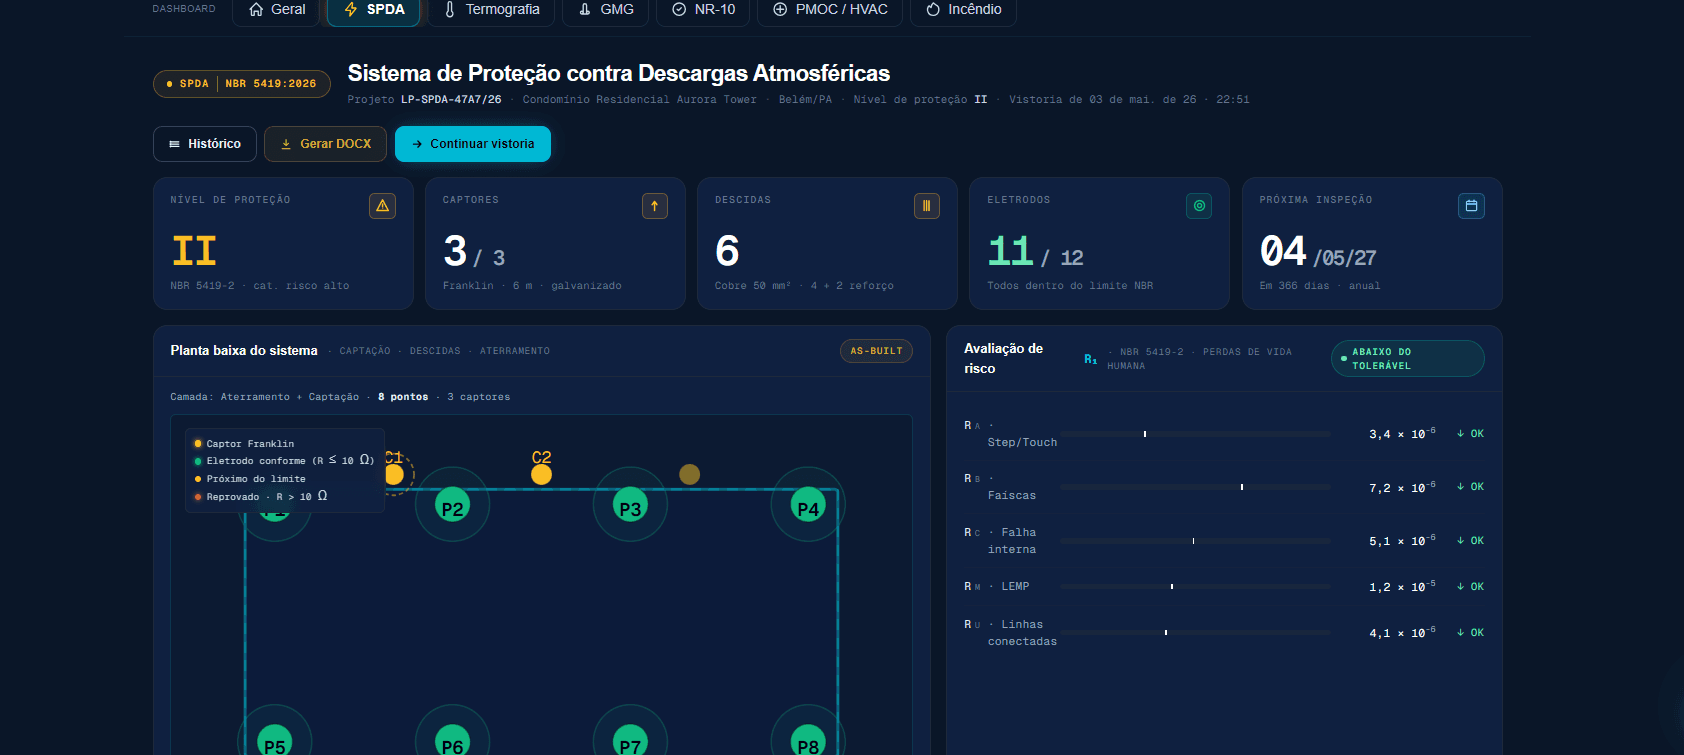1684x755 pixels.
Task: Click the lightning bolt icon in SPDA tab
Action: (x=351, y=9)
